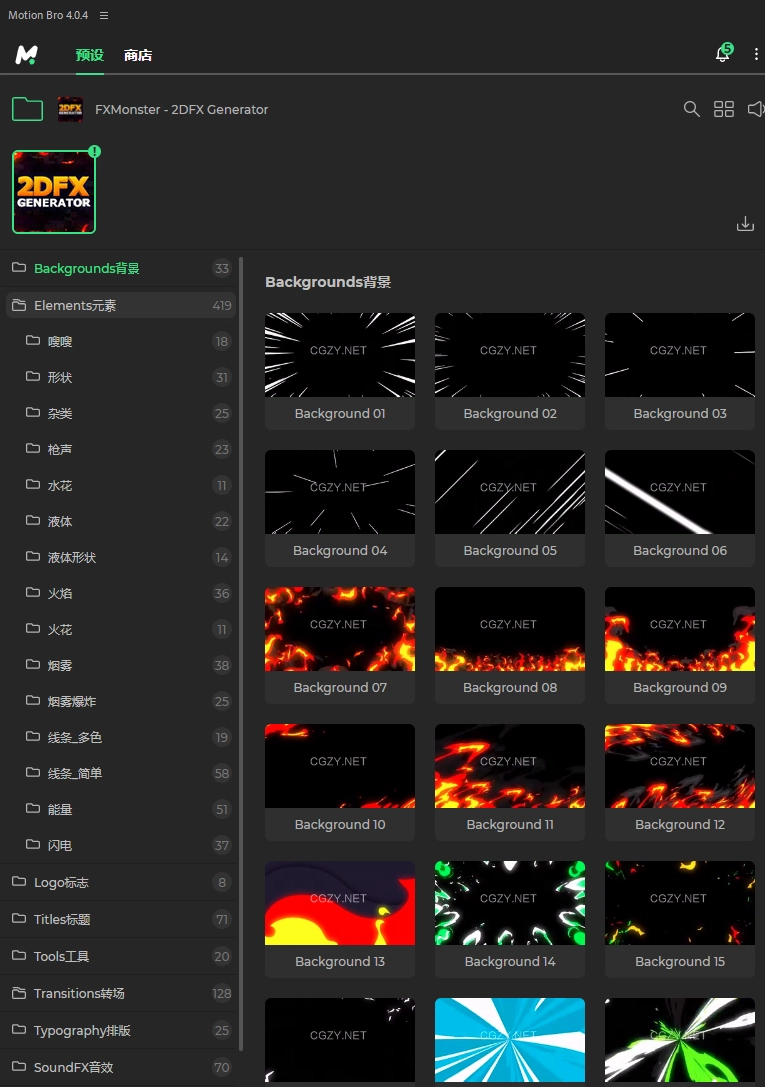
Task: Open the 液体 subfolder
Action: (x=121, y=521)
